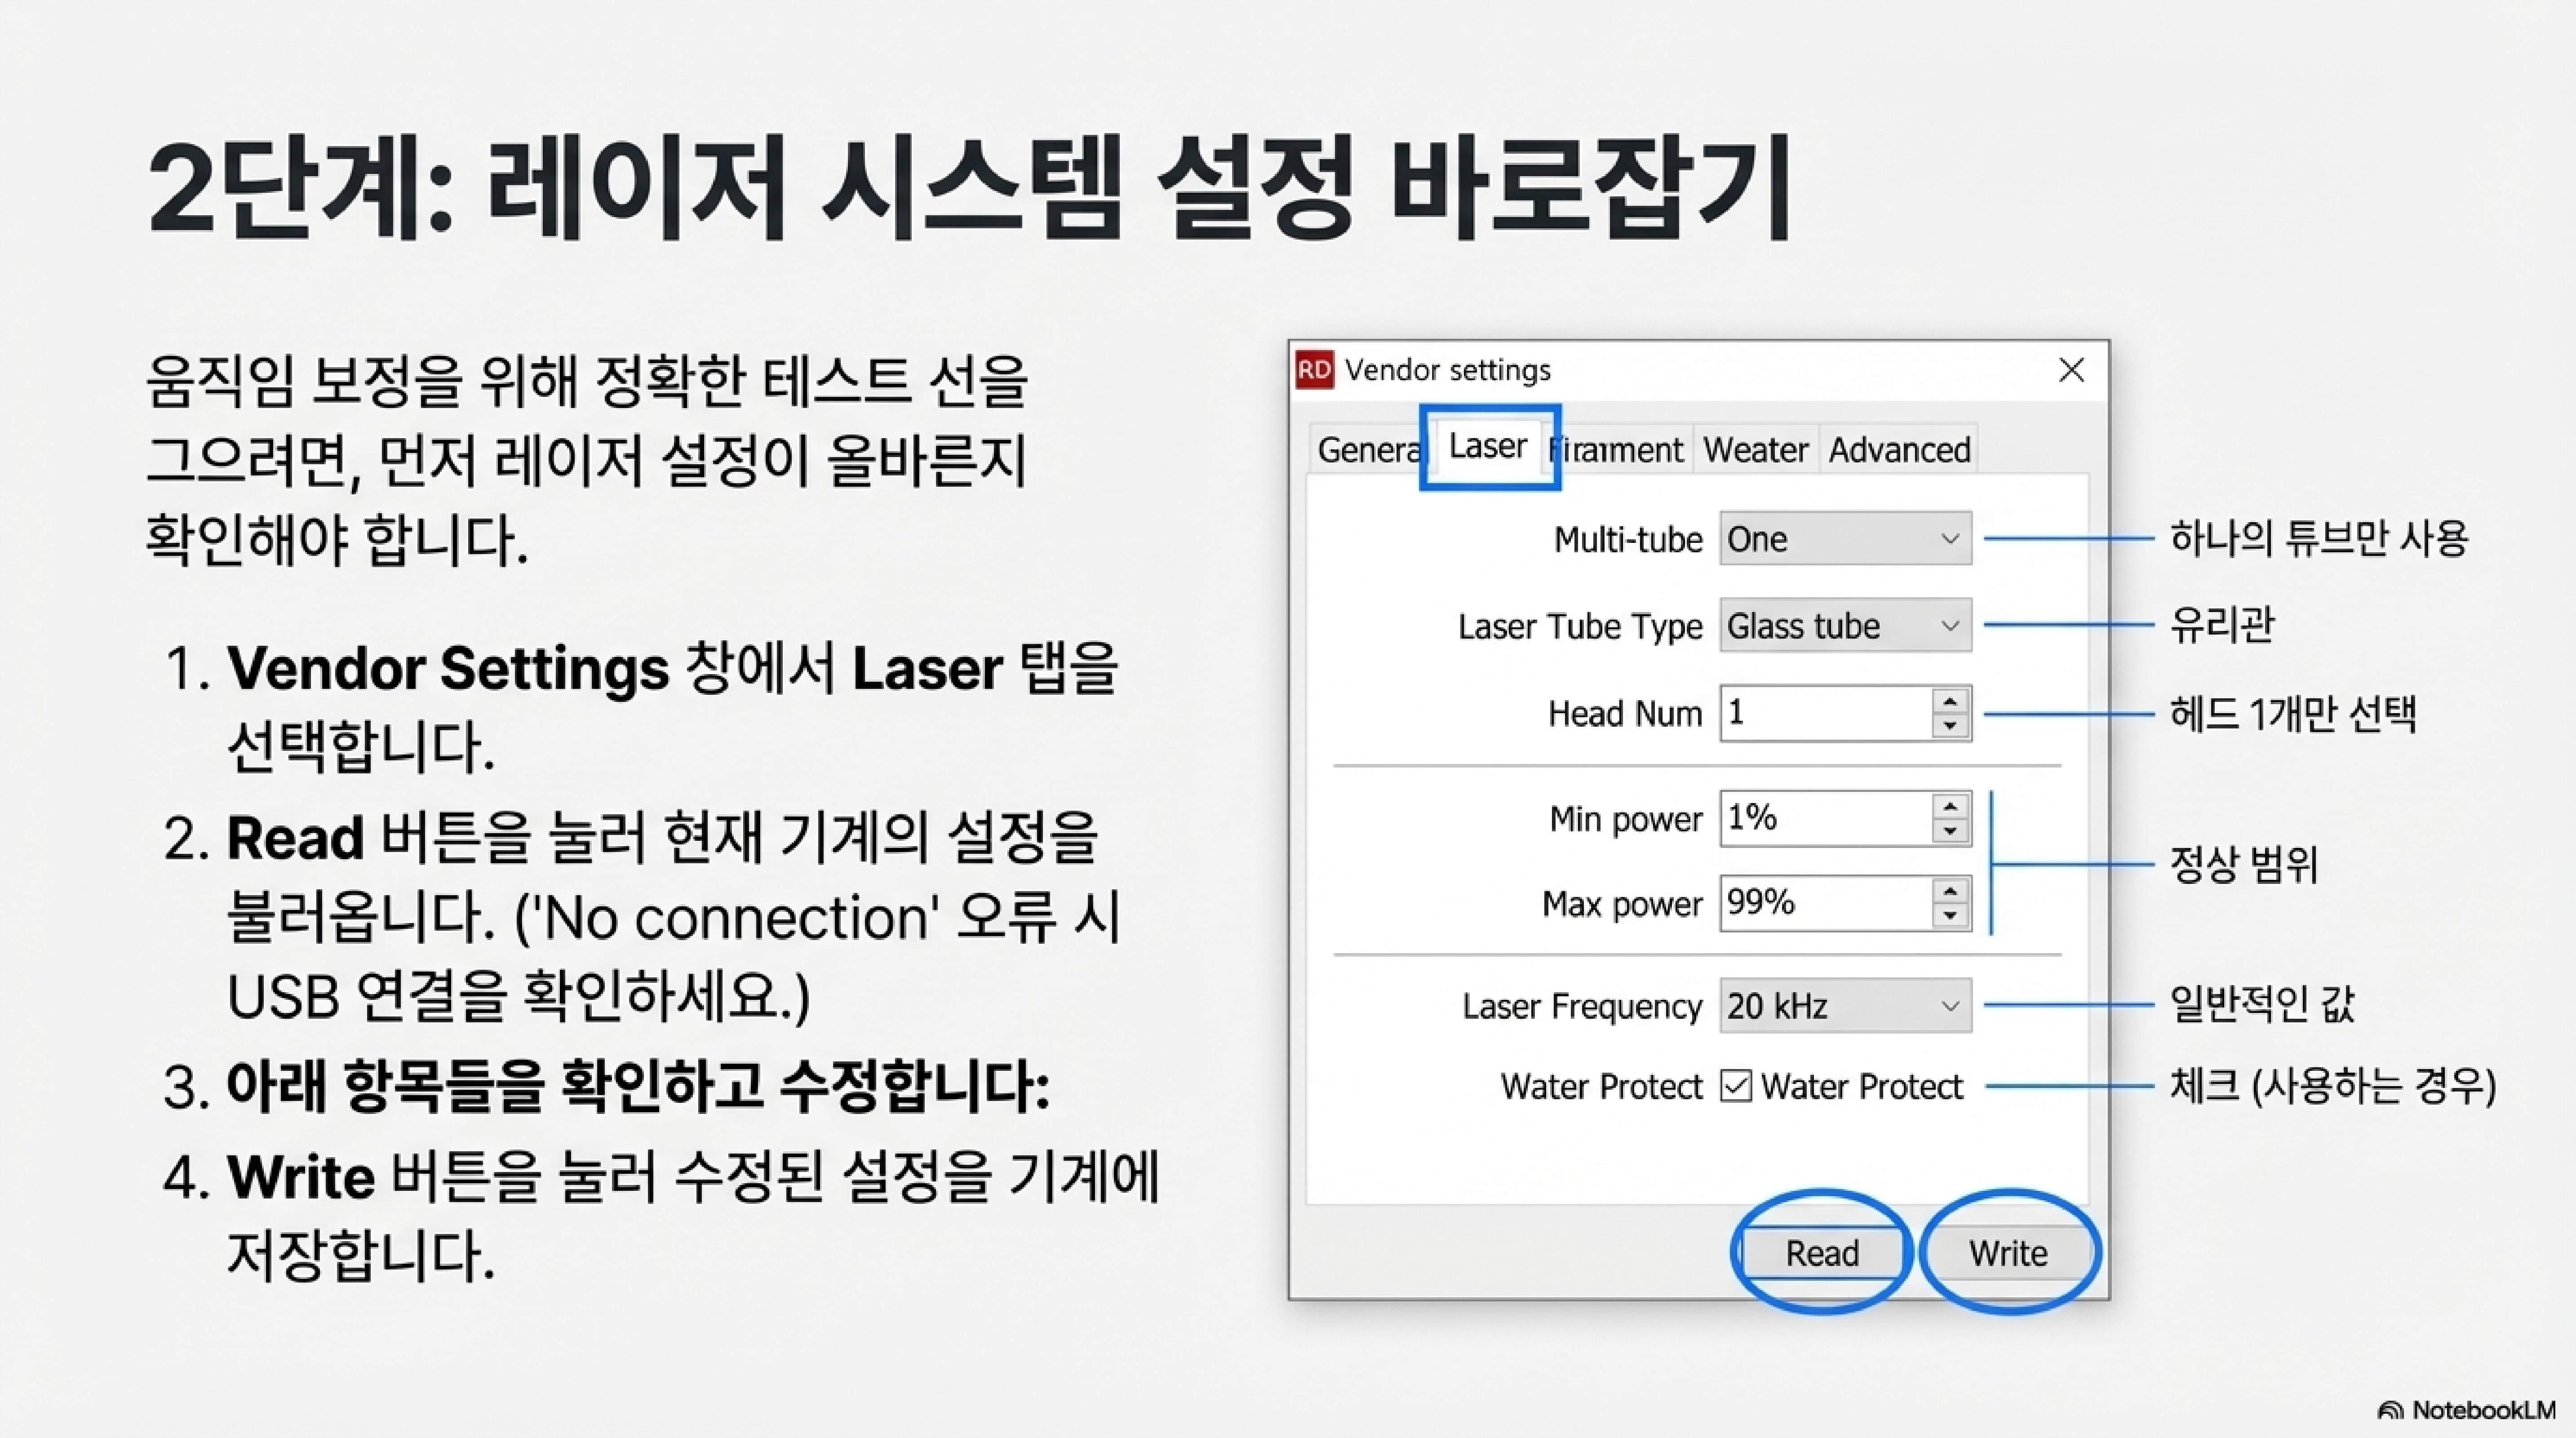Click the RD icon in title bar
This screenshot has height=1438, width=2576.
pos(1314,370)
